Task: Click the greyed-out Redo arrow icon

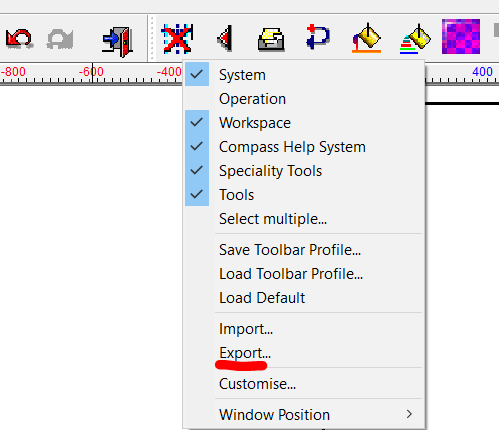Action: pos(60,39)
